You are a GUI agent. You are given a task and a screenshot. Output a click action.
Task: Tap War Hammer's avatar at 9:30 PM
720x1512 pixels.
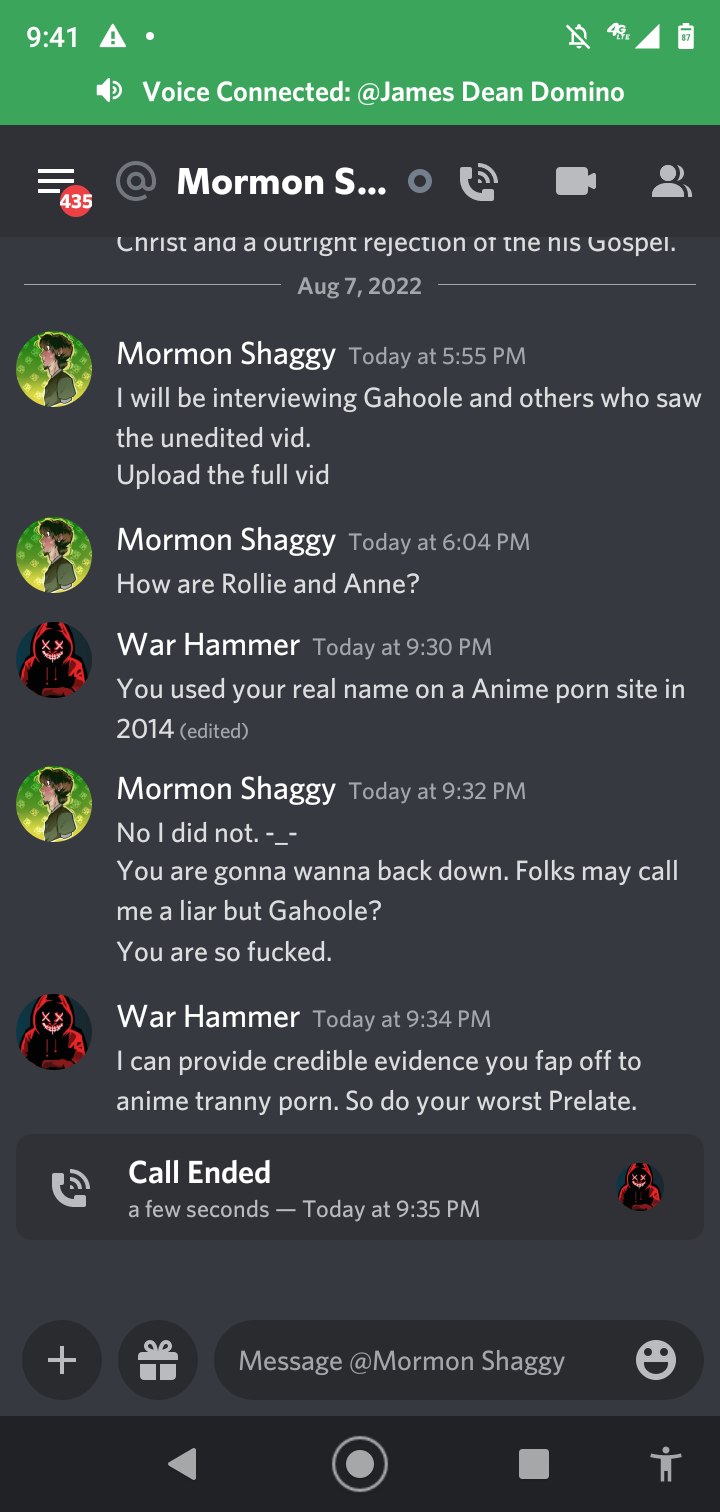(55, 660)
